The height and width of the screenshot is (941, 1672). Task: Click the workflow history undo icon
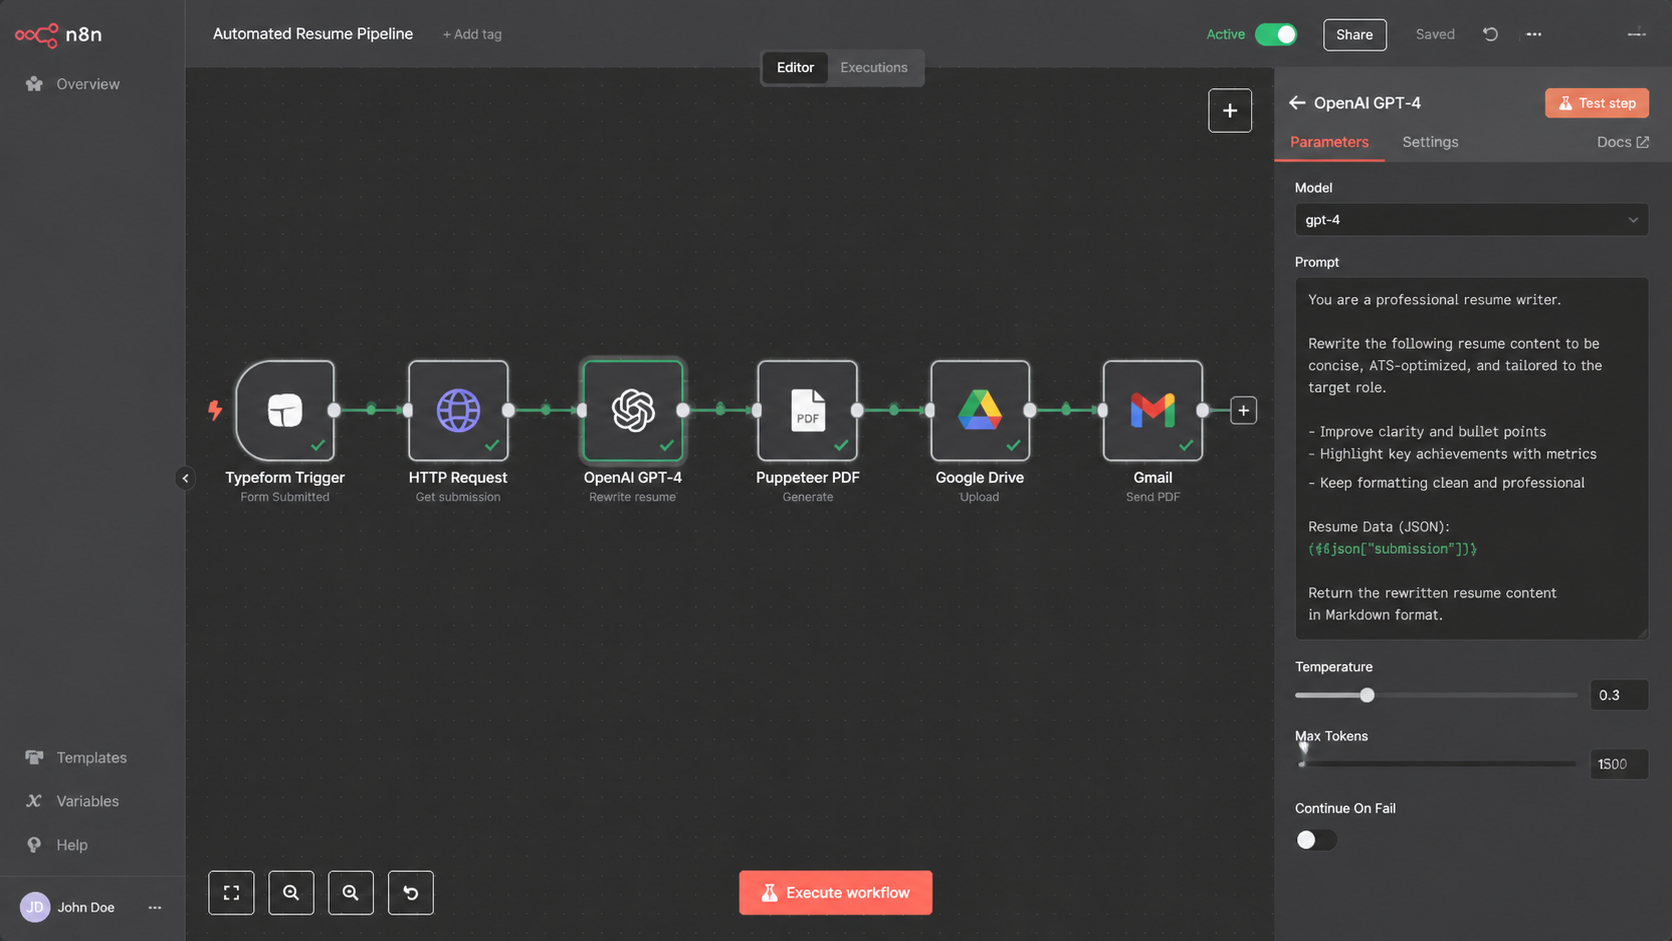coord(1490,34)
